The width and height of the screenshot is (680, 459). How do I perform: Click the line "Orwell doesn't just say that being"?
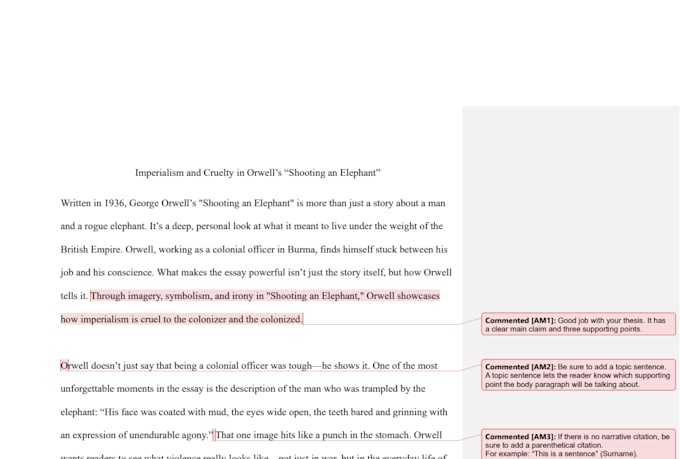coord(249,366)
